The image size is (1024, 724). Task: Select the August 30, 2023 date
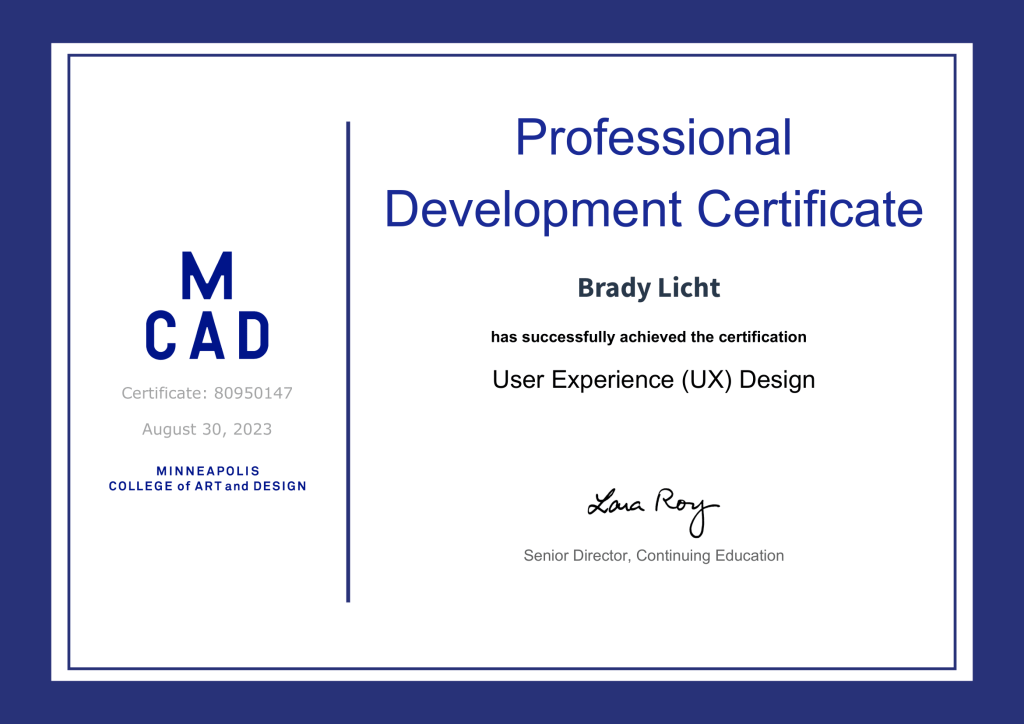[207, 430]
